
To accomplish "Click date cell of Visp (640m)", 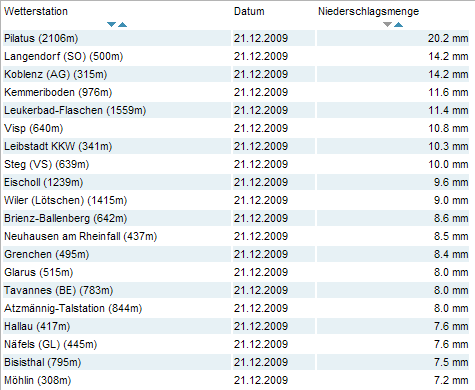I will coord(261,128).
